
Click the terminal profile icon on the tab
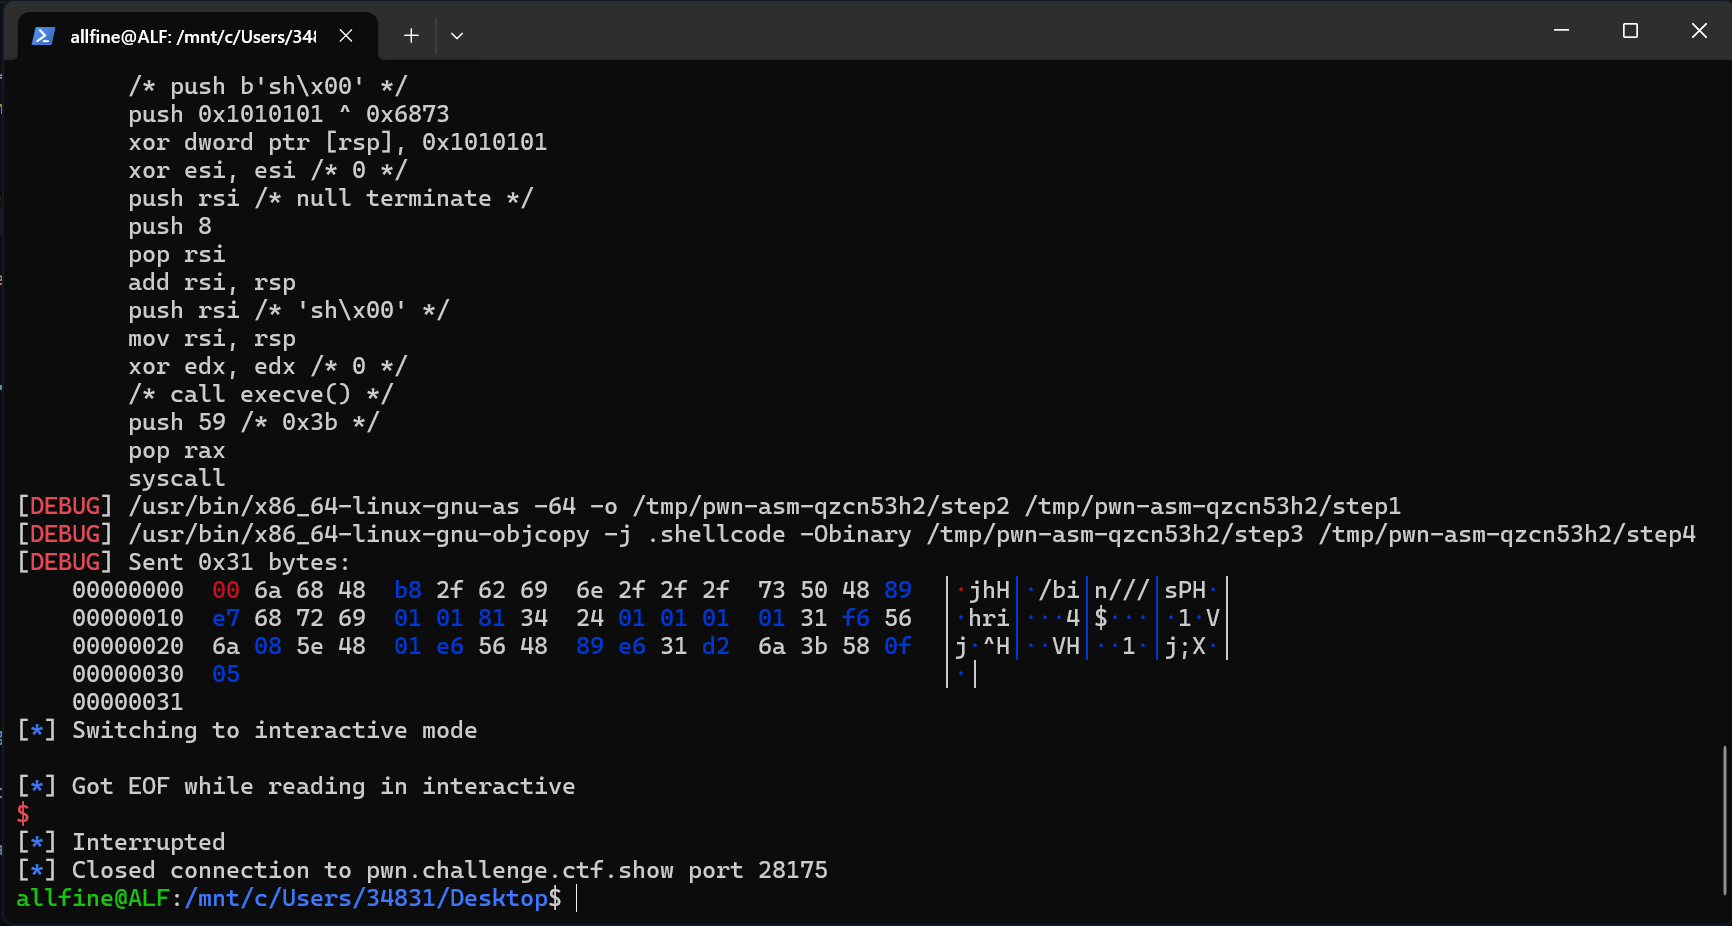coord(43,36)
